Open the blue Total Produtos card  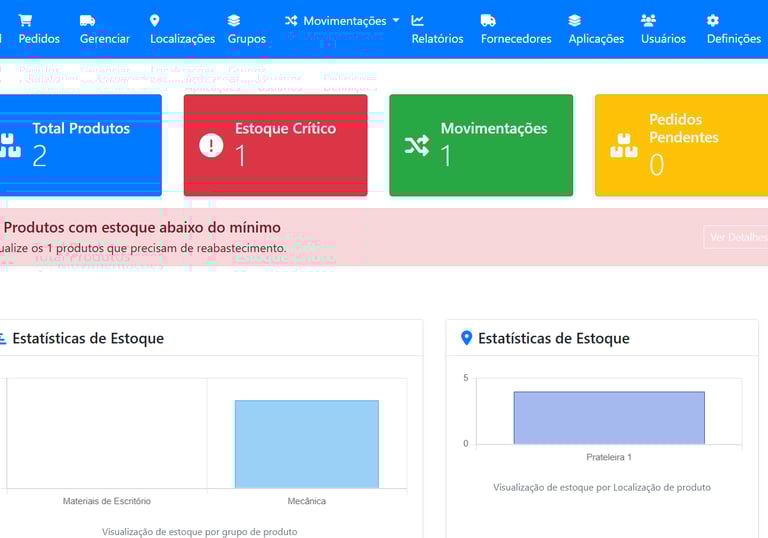[x=80, y=146]
